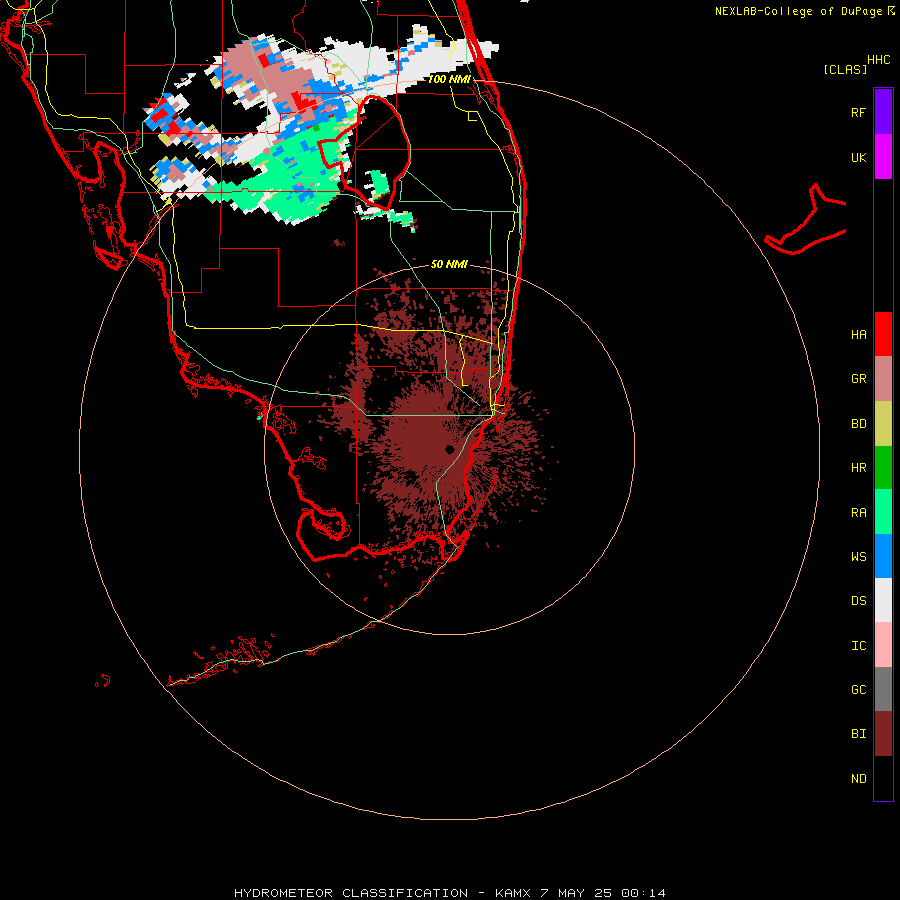Click the 50 NMI range ring label

pos(449,264)
